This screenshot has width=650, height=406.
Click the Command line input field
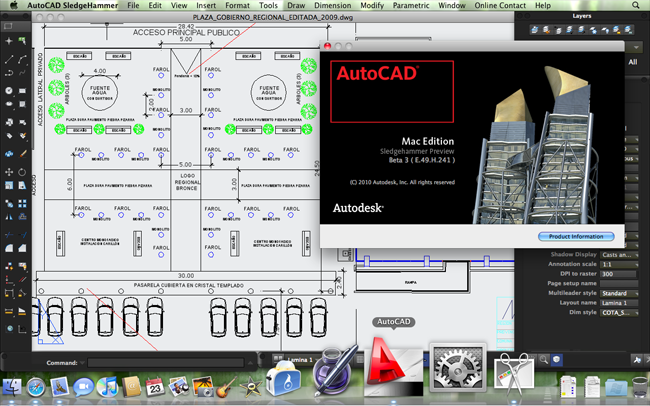(x=166, y=363)
